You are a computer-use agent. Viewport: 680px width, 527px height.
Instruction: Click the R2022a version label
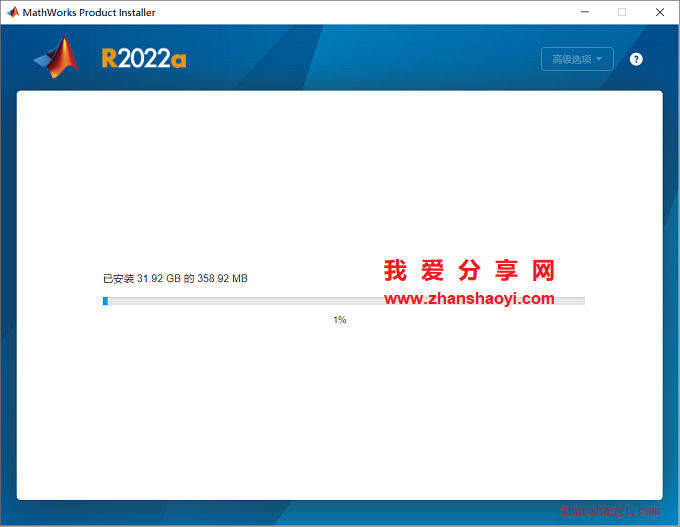tap(144, 58)
